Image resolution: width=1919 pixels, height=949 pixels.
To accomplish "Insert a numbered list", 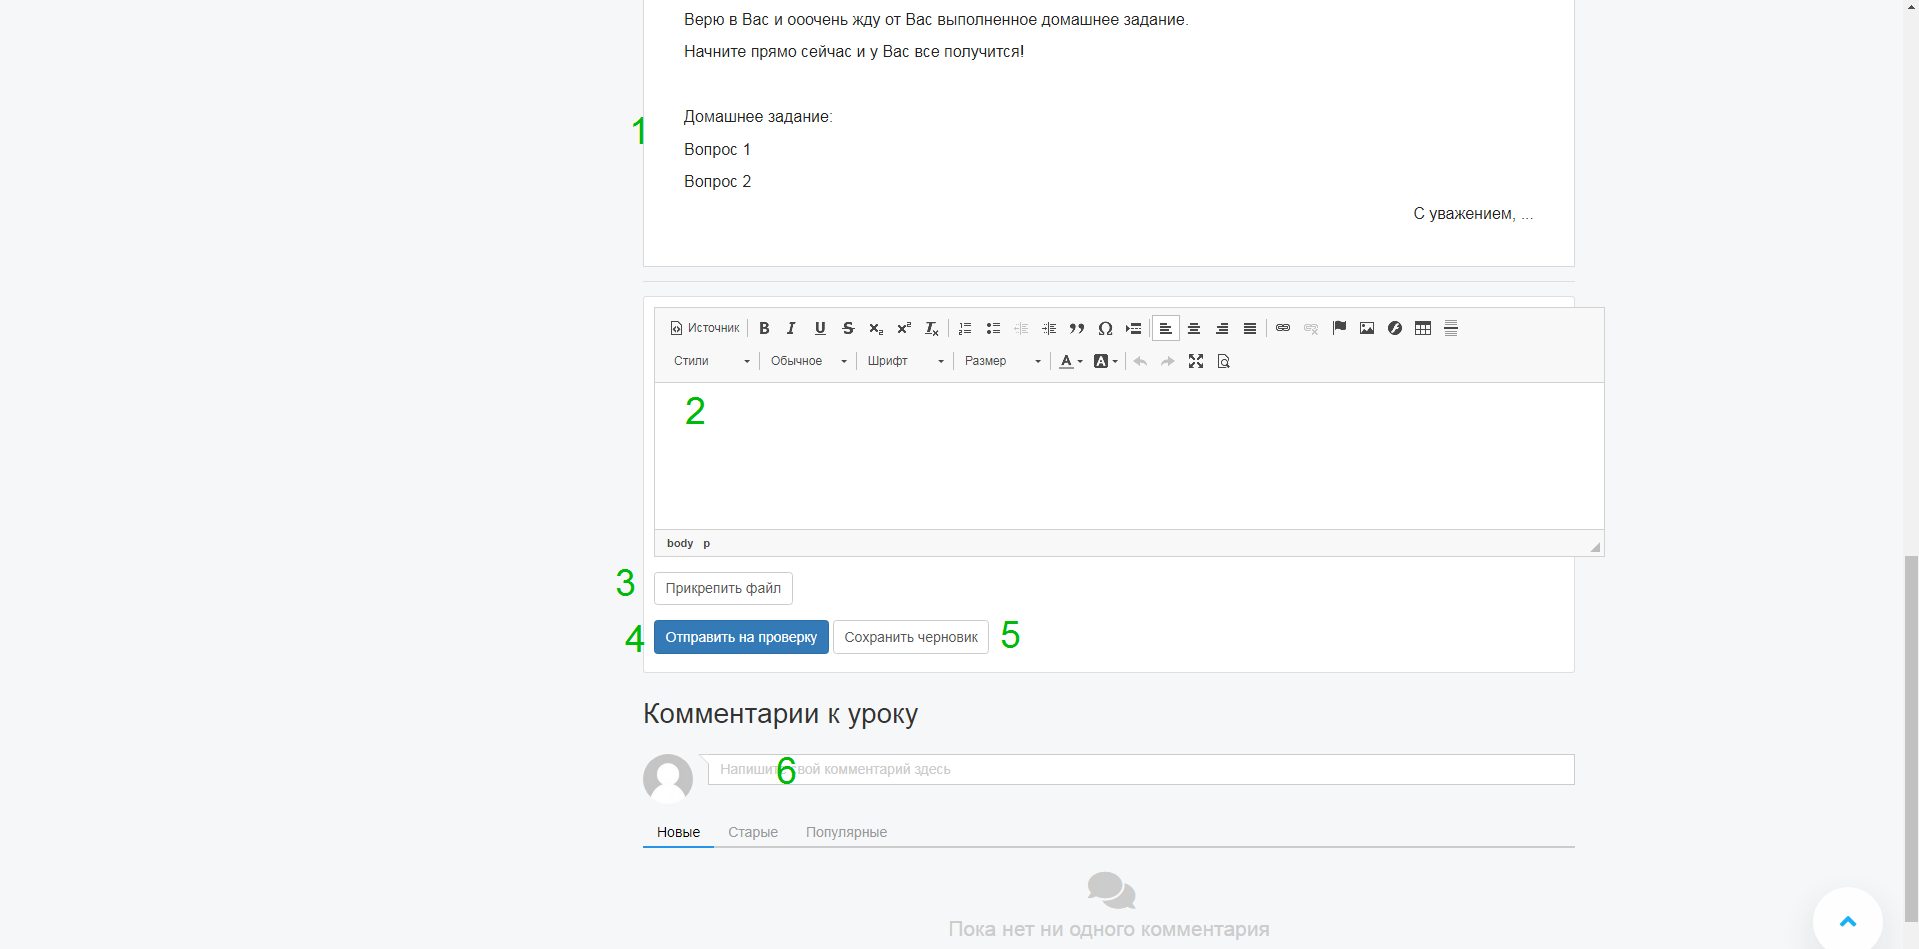I will (965, 328).
